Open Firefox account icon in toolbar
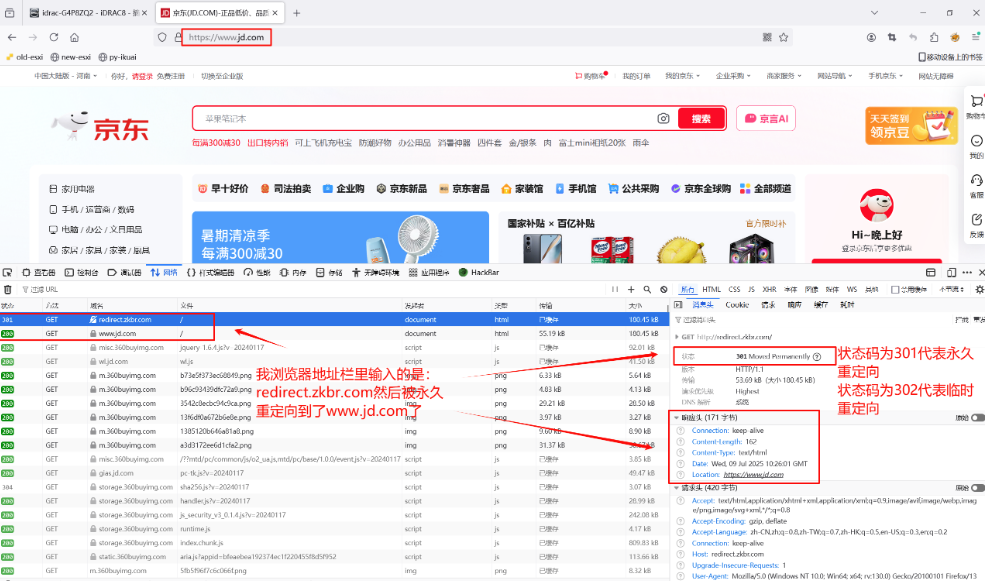Viewport: 1004px width, 581px height. tap(871, 37)
